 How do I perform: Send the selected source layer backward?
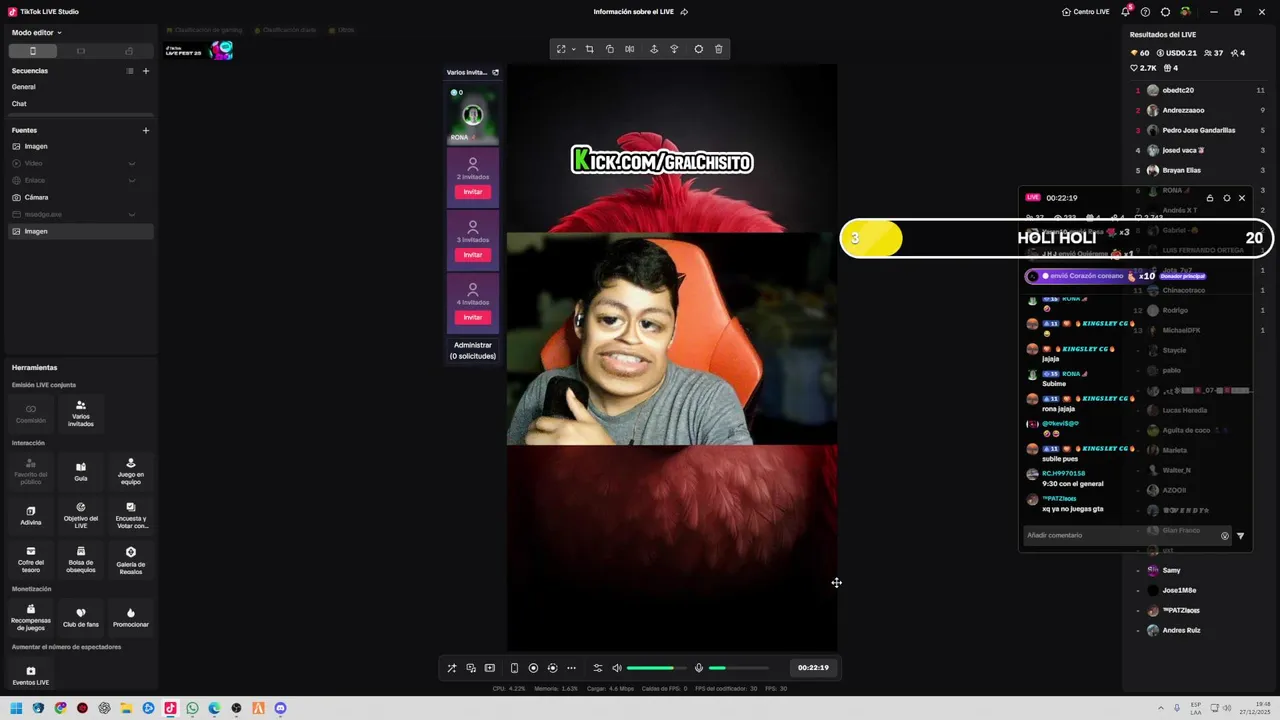[674, 49]
